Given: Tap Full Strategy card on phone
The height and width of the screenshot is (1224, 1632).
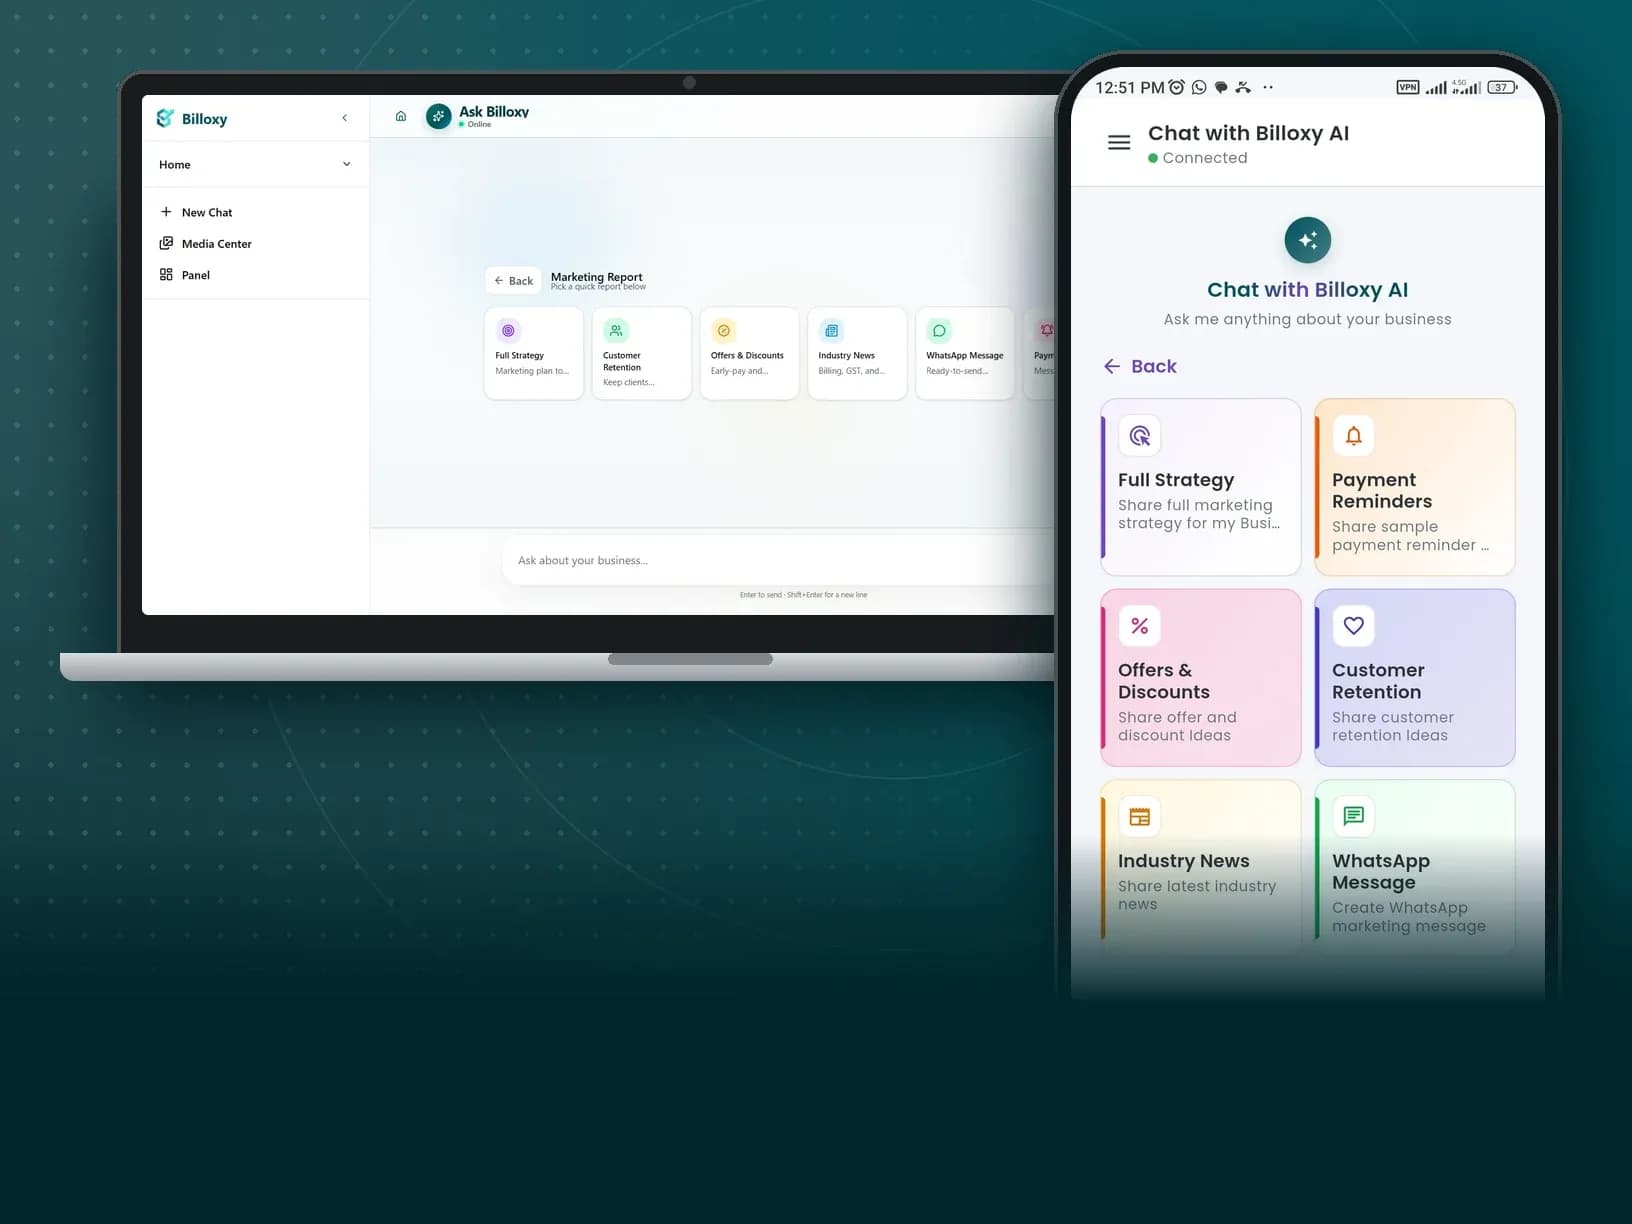Looking at the screenshot, I should 1201,487.
